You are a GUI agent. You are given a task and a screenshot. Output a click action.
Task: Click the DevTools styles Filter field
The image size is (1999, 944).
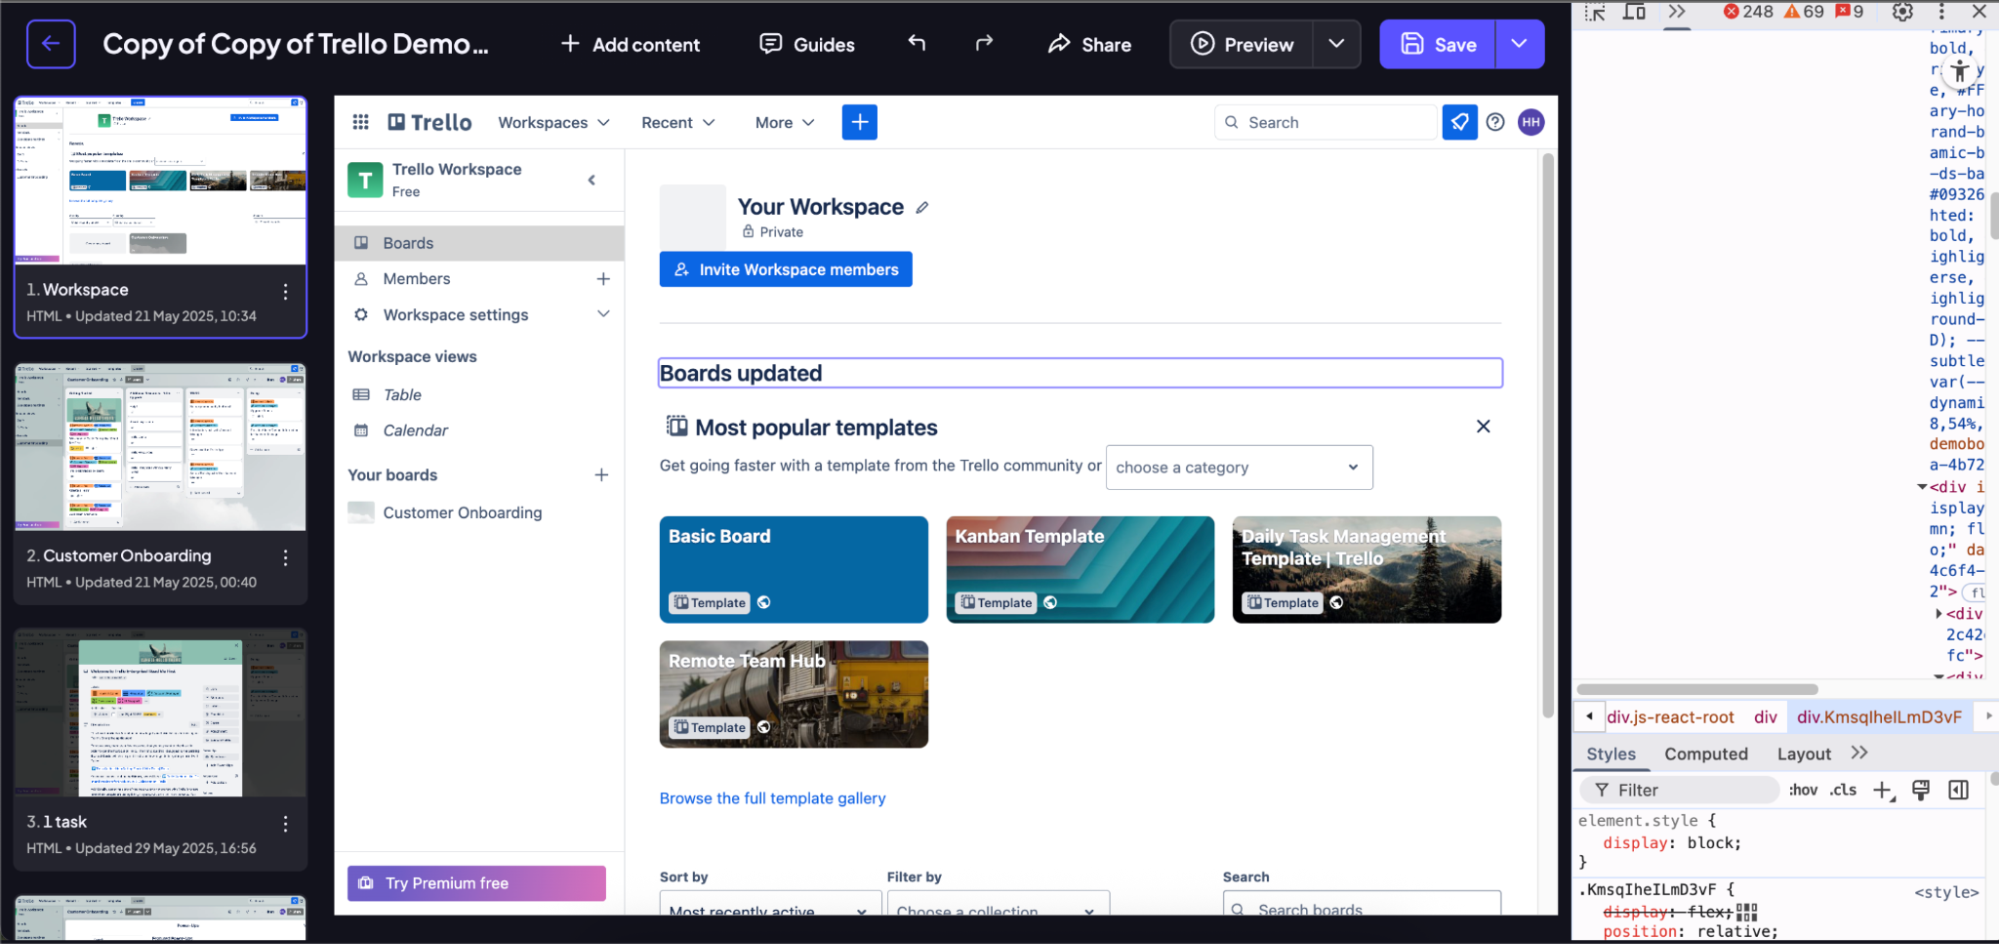point(1680,790)
